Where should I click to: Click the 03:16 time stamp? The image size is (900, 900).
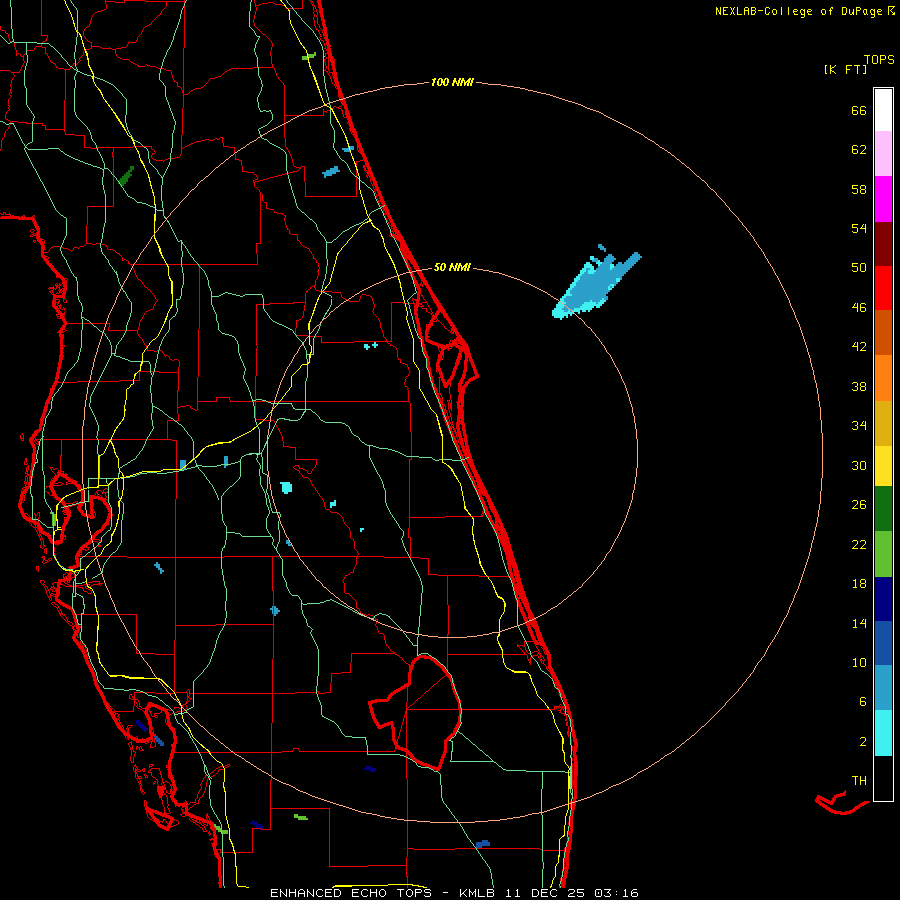(x=616, y=893)
